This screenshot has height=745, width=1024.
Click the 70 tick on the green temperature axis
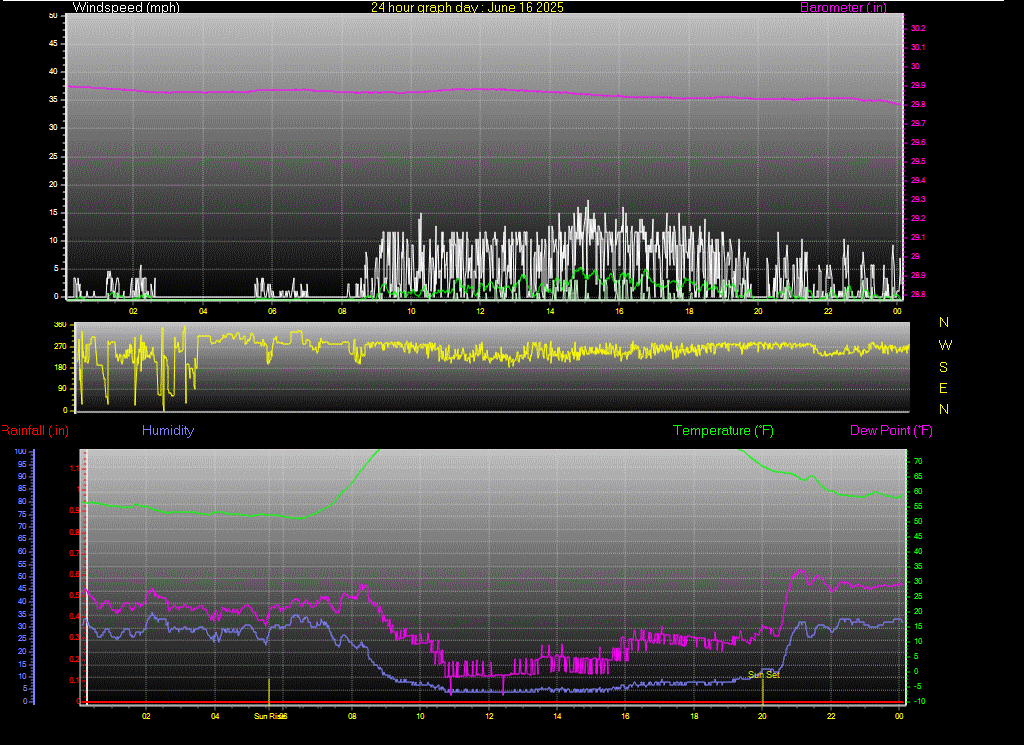(918, 461)
